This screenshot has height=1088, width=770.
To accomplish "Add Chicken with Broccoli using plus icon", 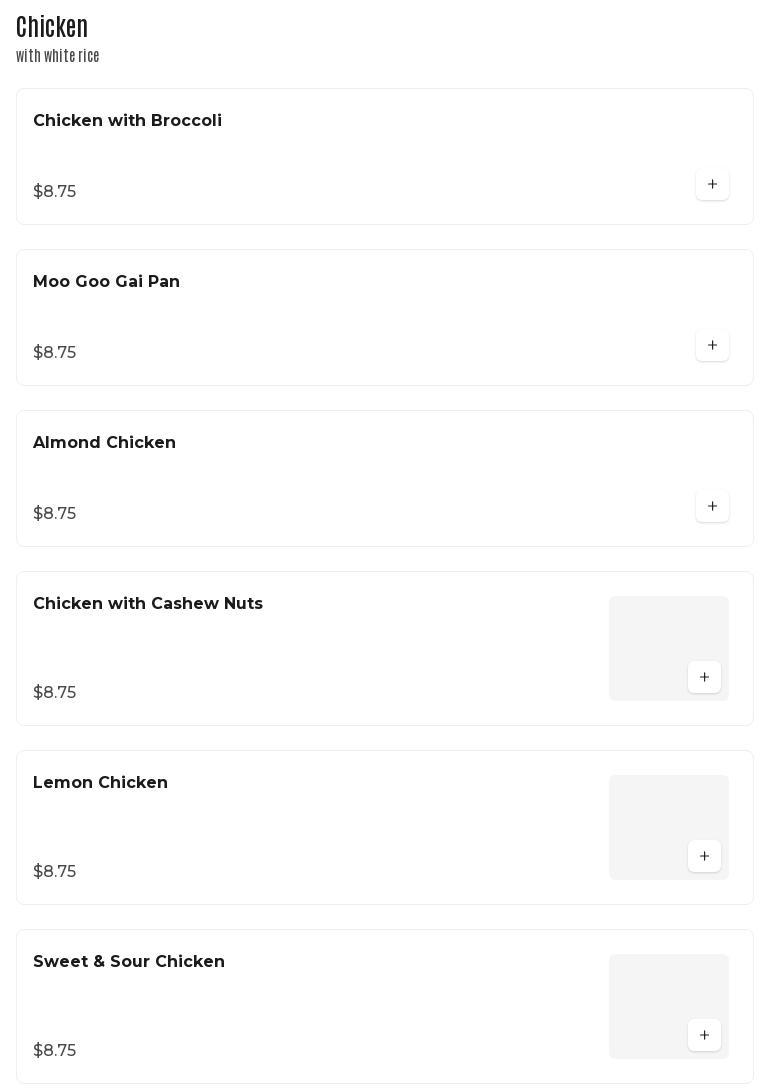I will pos(712,184).
